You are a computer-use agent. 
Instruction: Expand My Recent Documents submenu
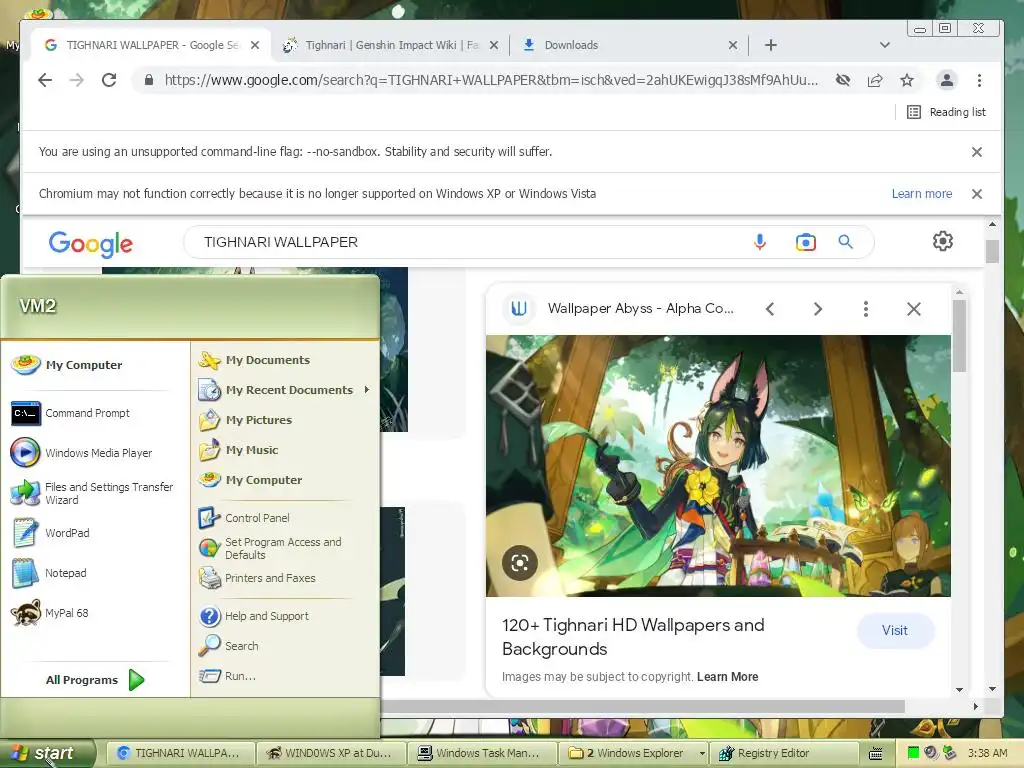pos(284,390)
